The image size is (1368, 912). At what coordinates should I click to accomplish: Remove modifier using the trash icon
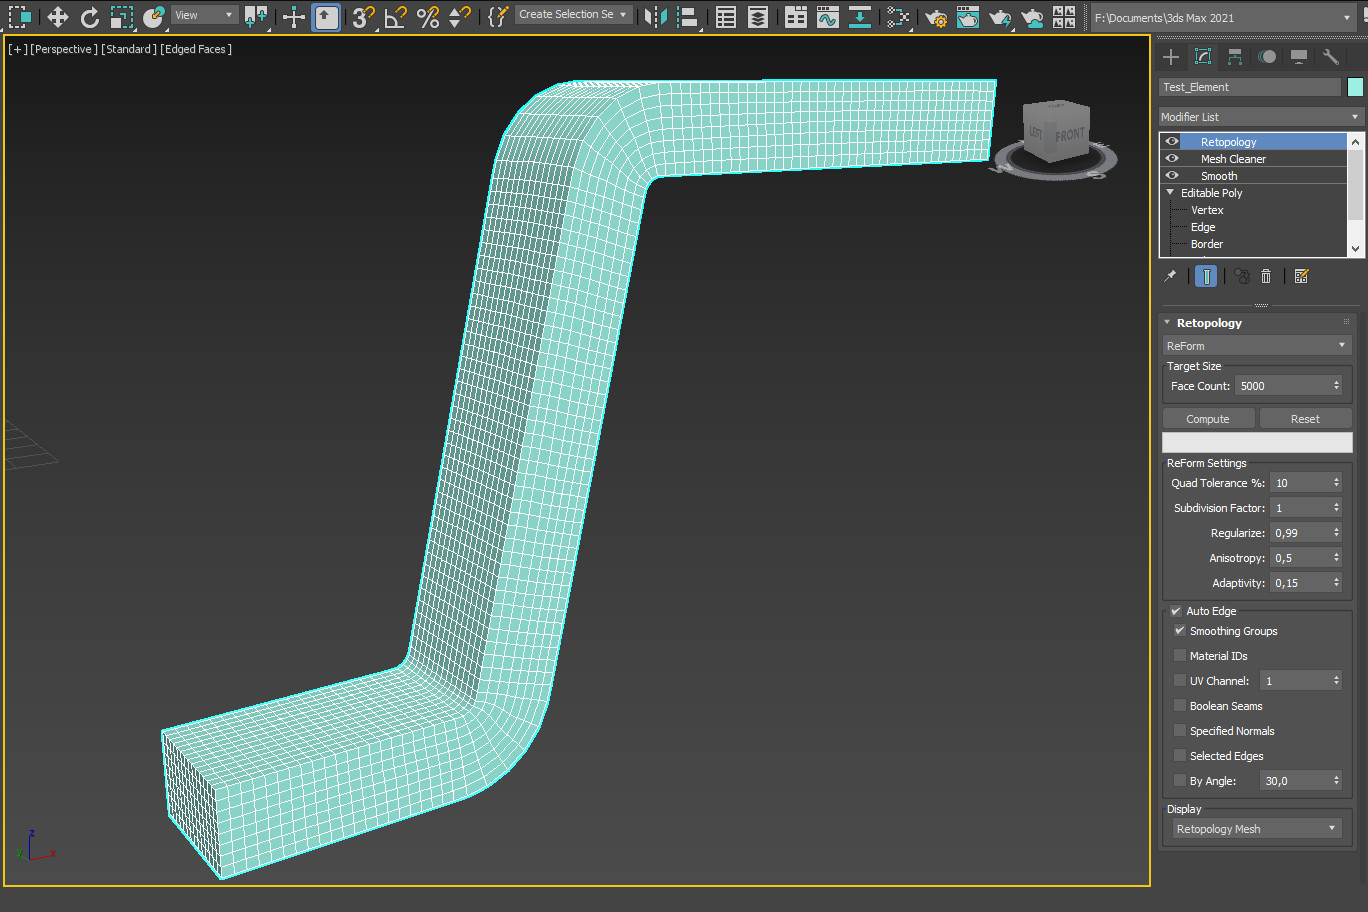[1266, 277]
